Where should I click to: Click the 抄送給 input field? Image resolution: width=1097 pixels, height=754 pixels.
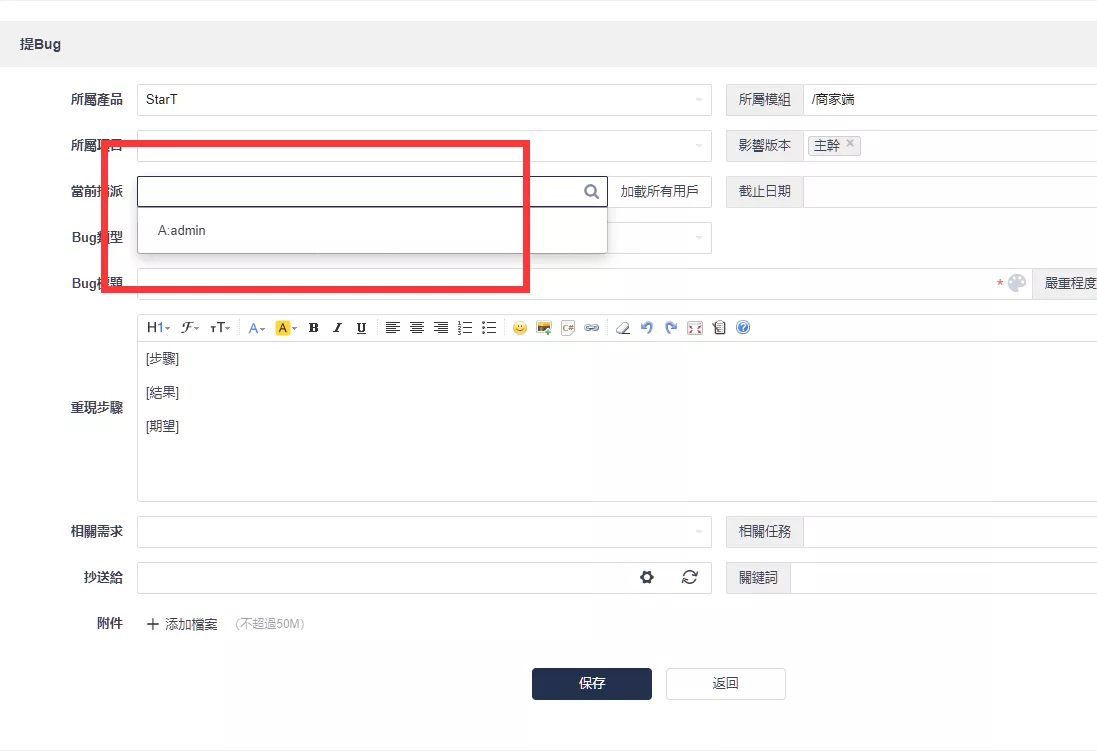385,578
